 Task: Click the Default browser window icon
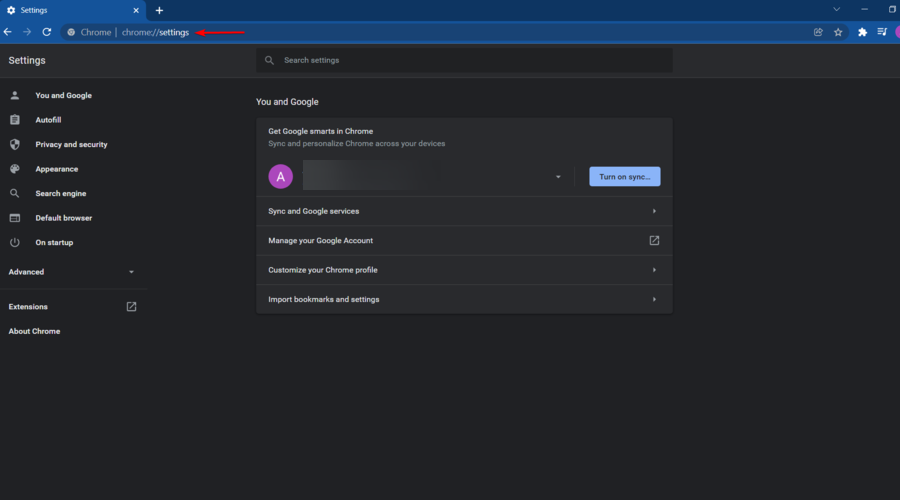[15, 218]
